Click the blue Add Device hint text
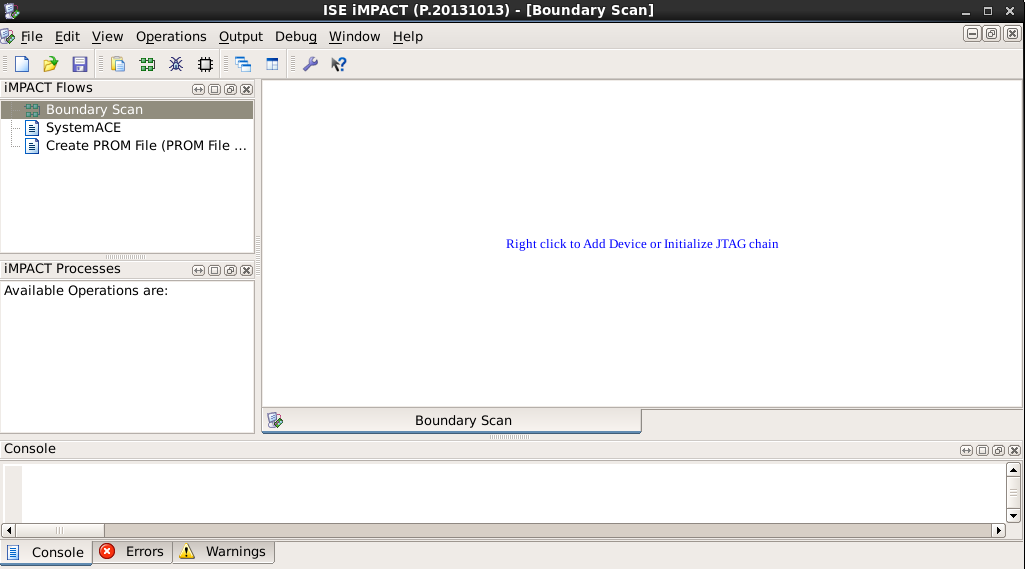Image resolution: width=1025 pixels, height=569 pixels. pyautogui.click(x=642, y=244)
